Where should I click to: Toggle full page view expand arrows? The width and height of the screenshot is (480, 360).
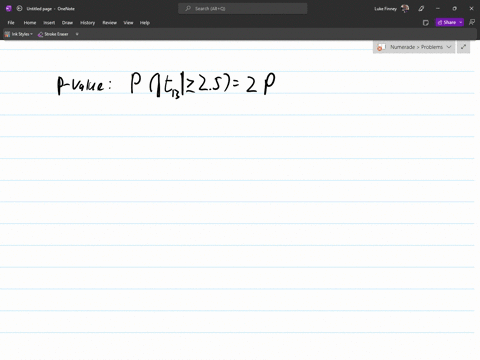point(463,47)
